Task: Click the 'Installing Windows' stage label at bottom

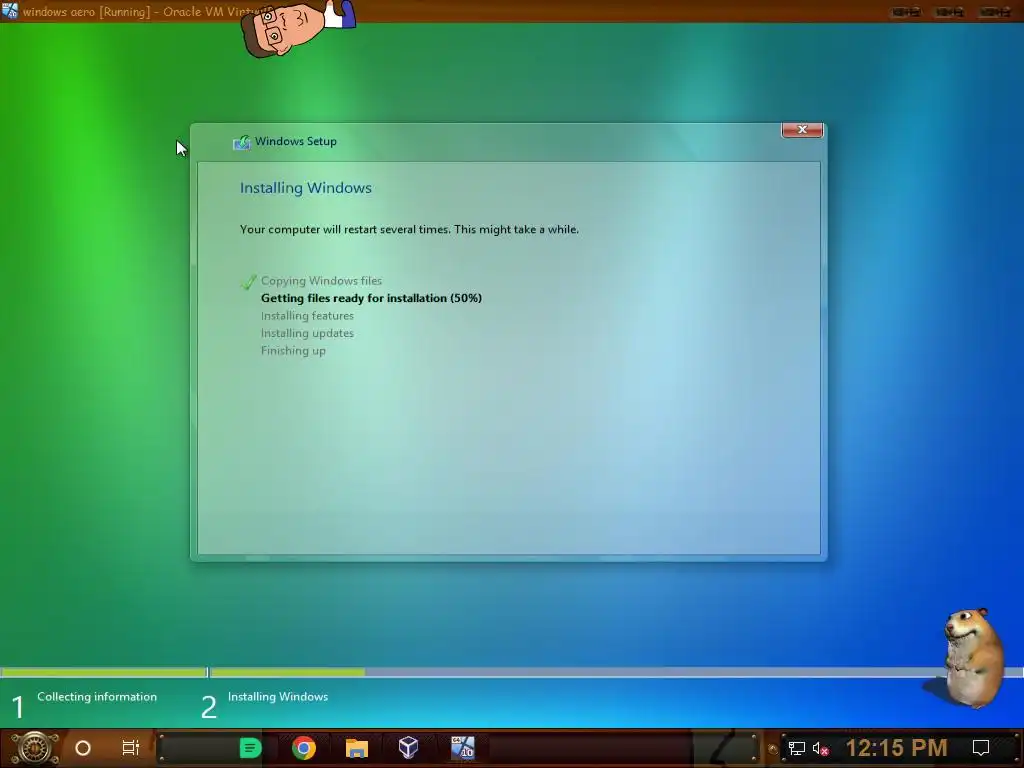Action: tap(278, 697)
